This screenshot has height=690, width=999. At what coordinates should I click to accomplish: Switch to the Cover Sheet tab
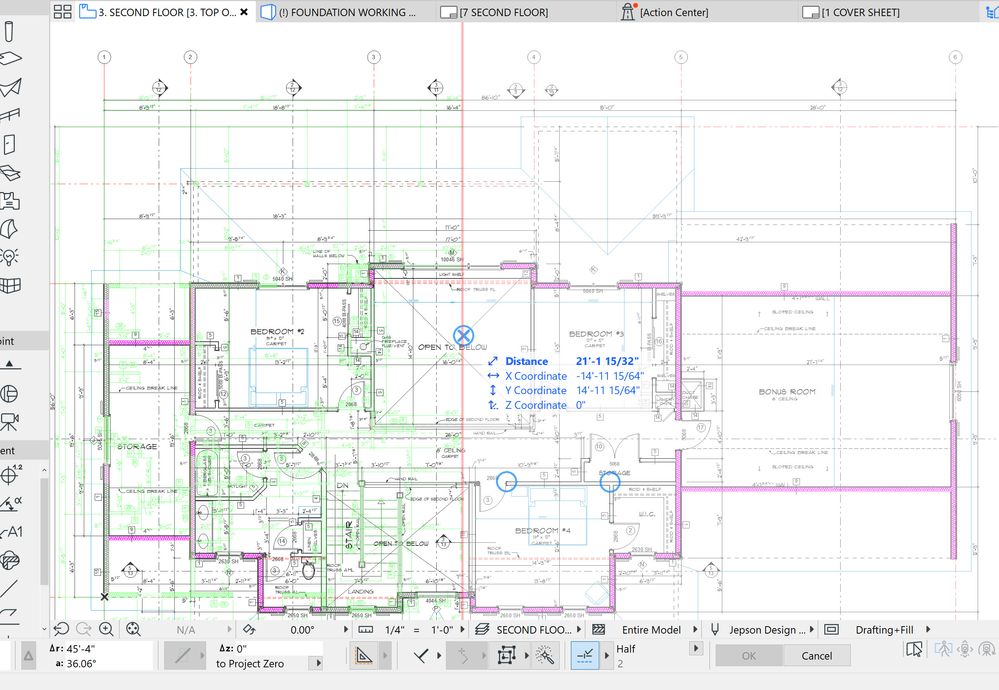point(858,12)
